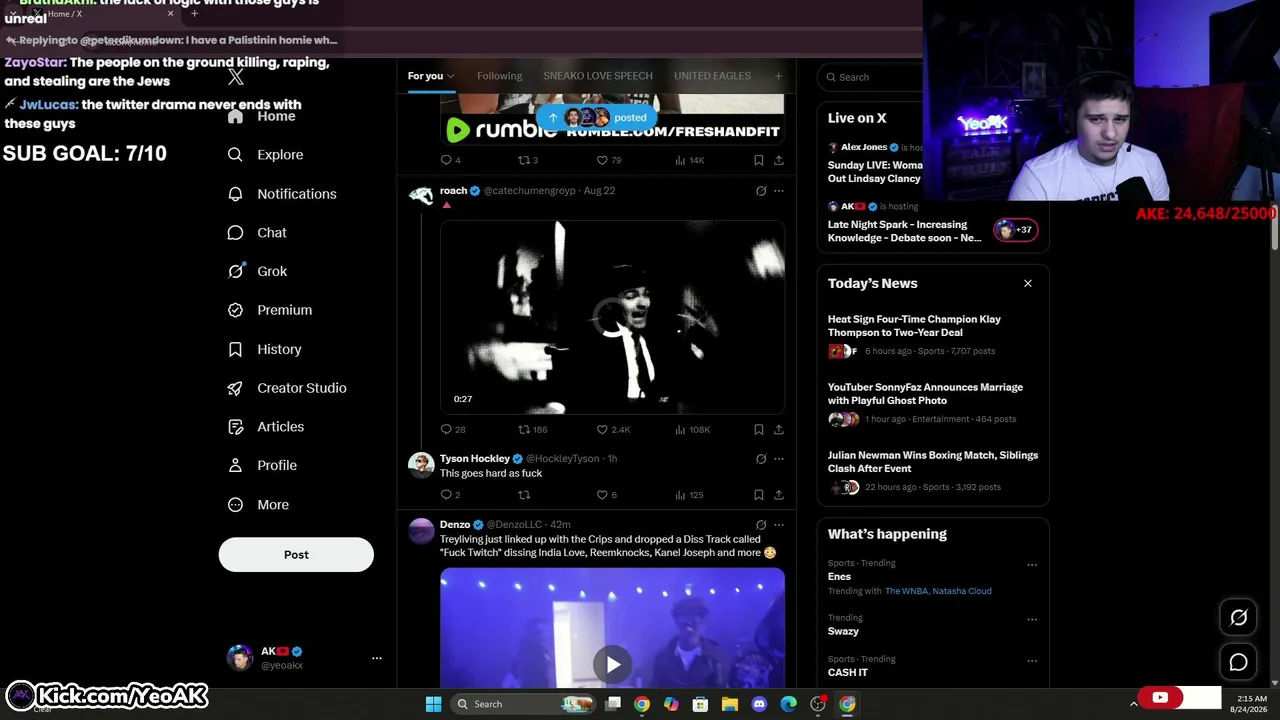The image size is (1280, 720).
Task: Click the 'posted' new posts pill
Action: tap(598, 118)
